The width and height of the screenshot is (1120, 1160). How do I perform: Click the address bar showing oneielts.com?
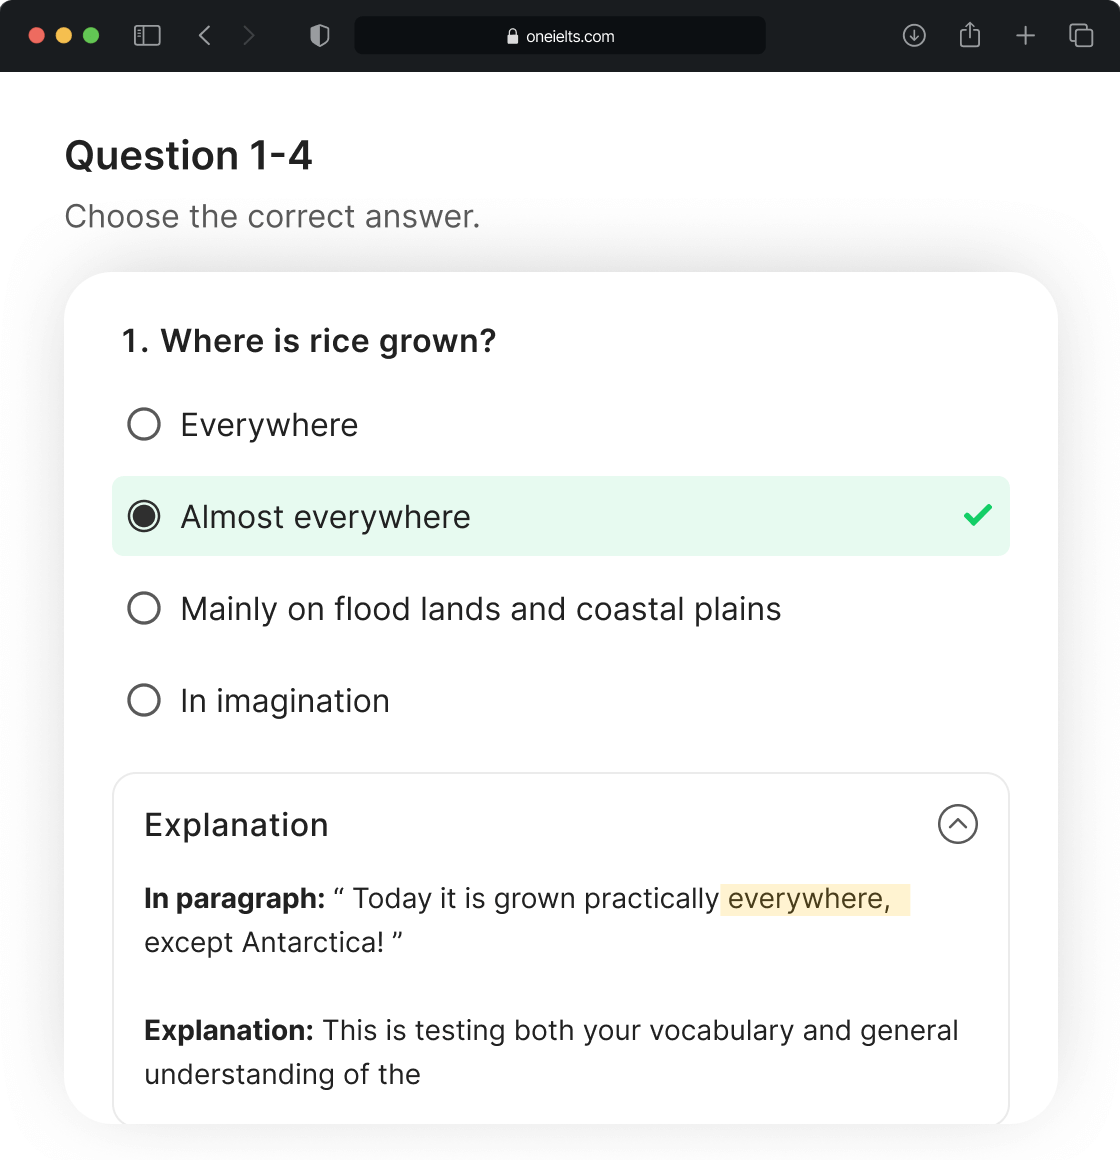(x=560, y=35)
